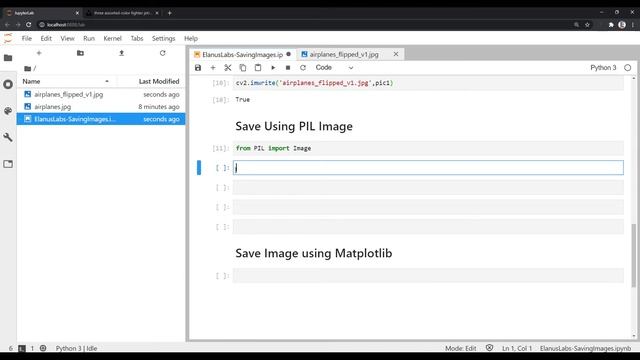640x360 pixels.
Task: Click the 'from PIL import Image' cell
Action: [x=428, y=148]
